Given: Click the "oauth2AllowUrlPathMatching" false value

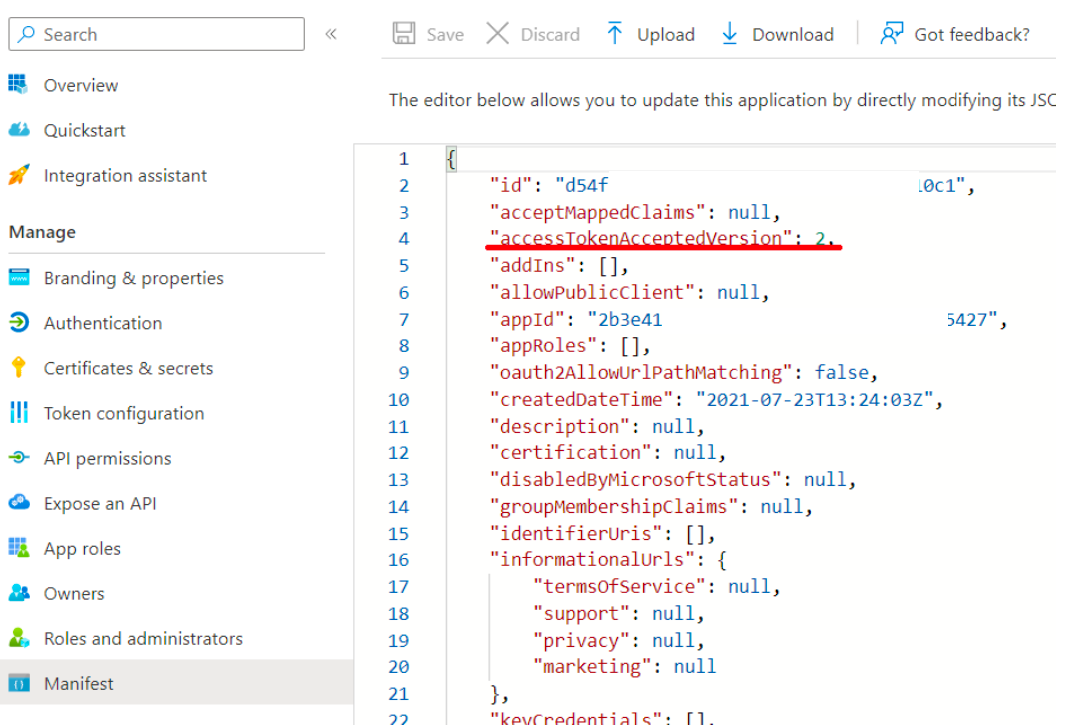Looking at the screenshot, I should point(843,373).
